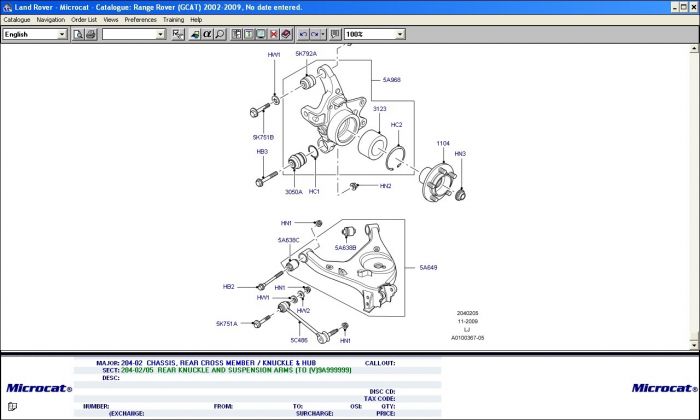
Task: Open the small arrow next to redo
Action: (x=323, y=34)
